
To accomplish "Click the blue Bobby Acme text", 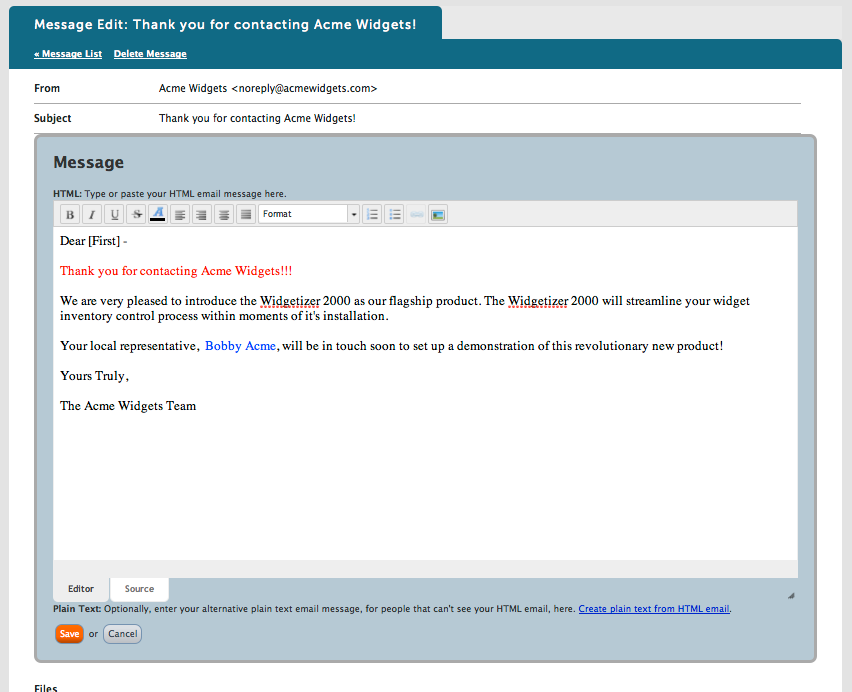I will pyautogui.click(x=240, y=346).
